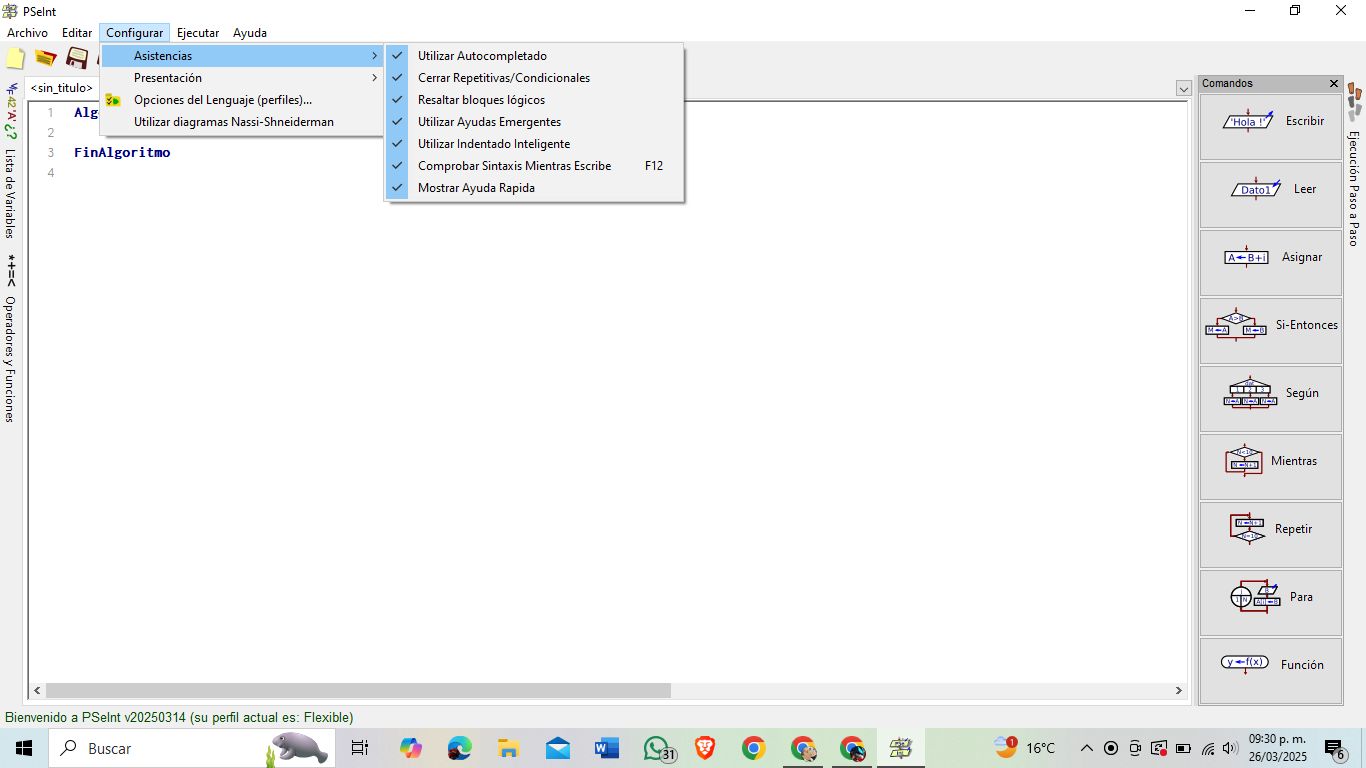Select the Asignar command icon
The image size is (1366, 768).
(x=1270, y=258)
